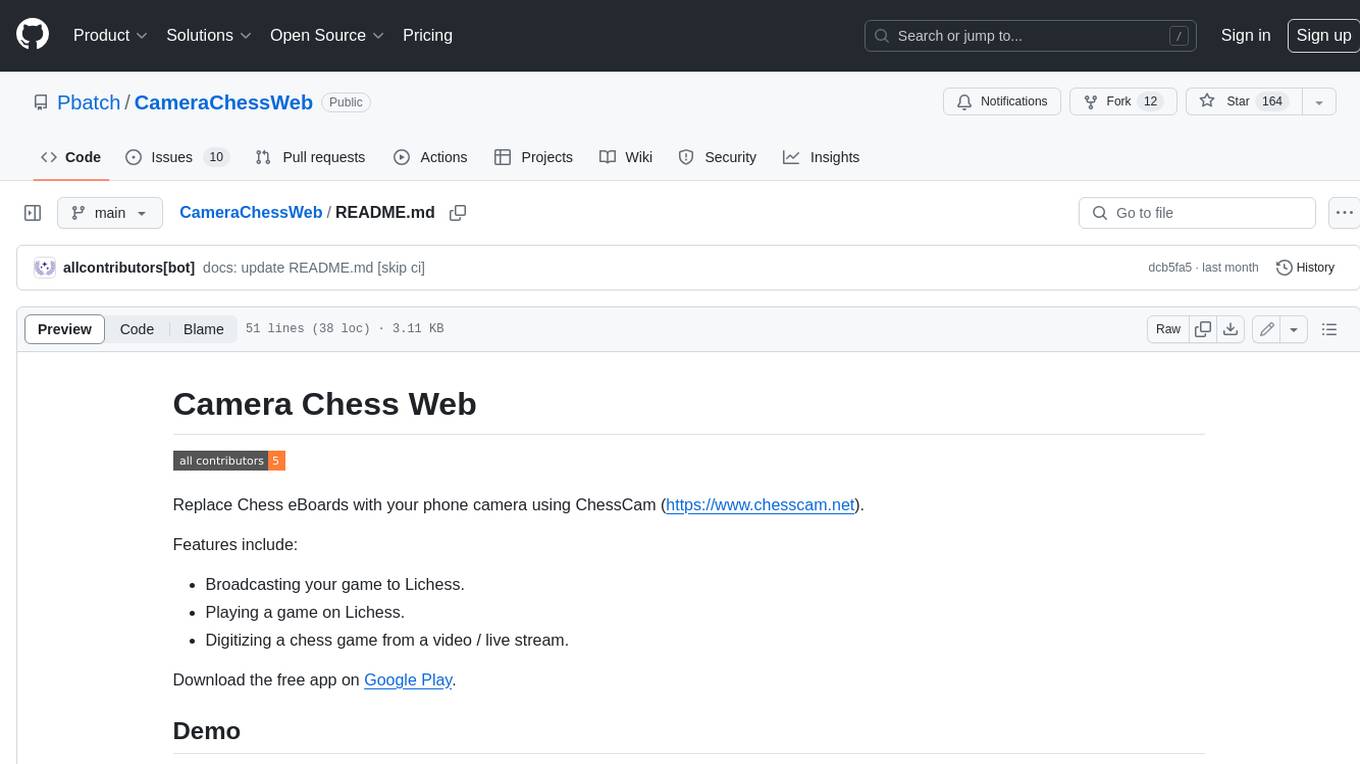Open the more file actions menu

[x=1344, y=213]
